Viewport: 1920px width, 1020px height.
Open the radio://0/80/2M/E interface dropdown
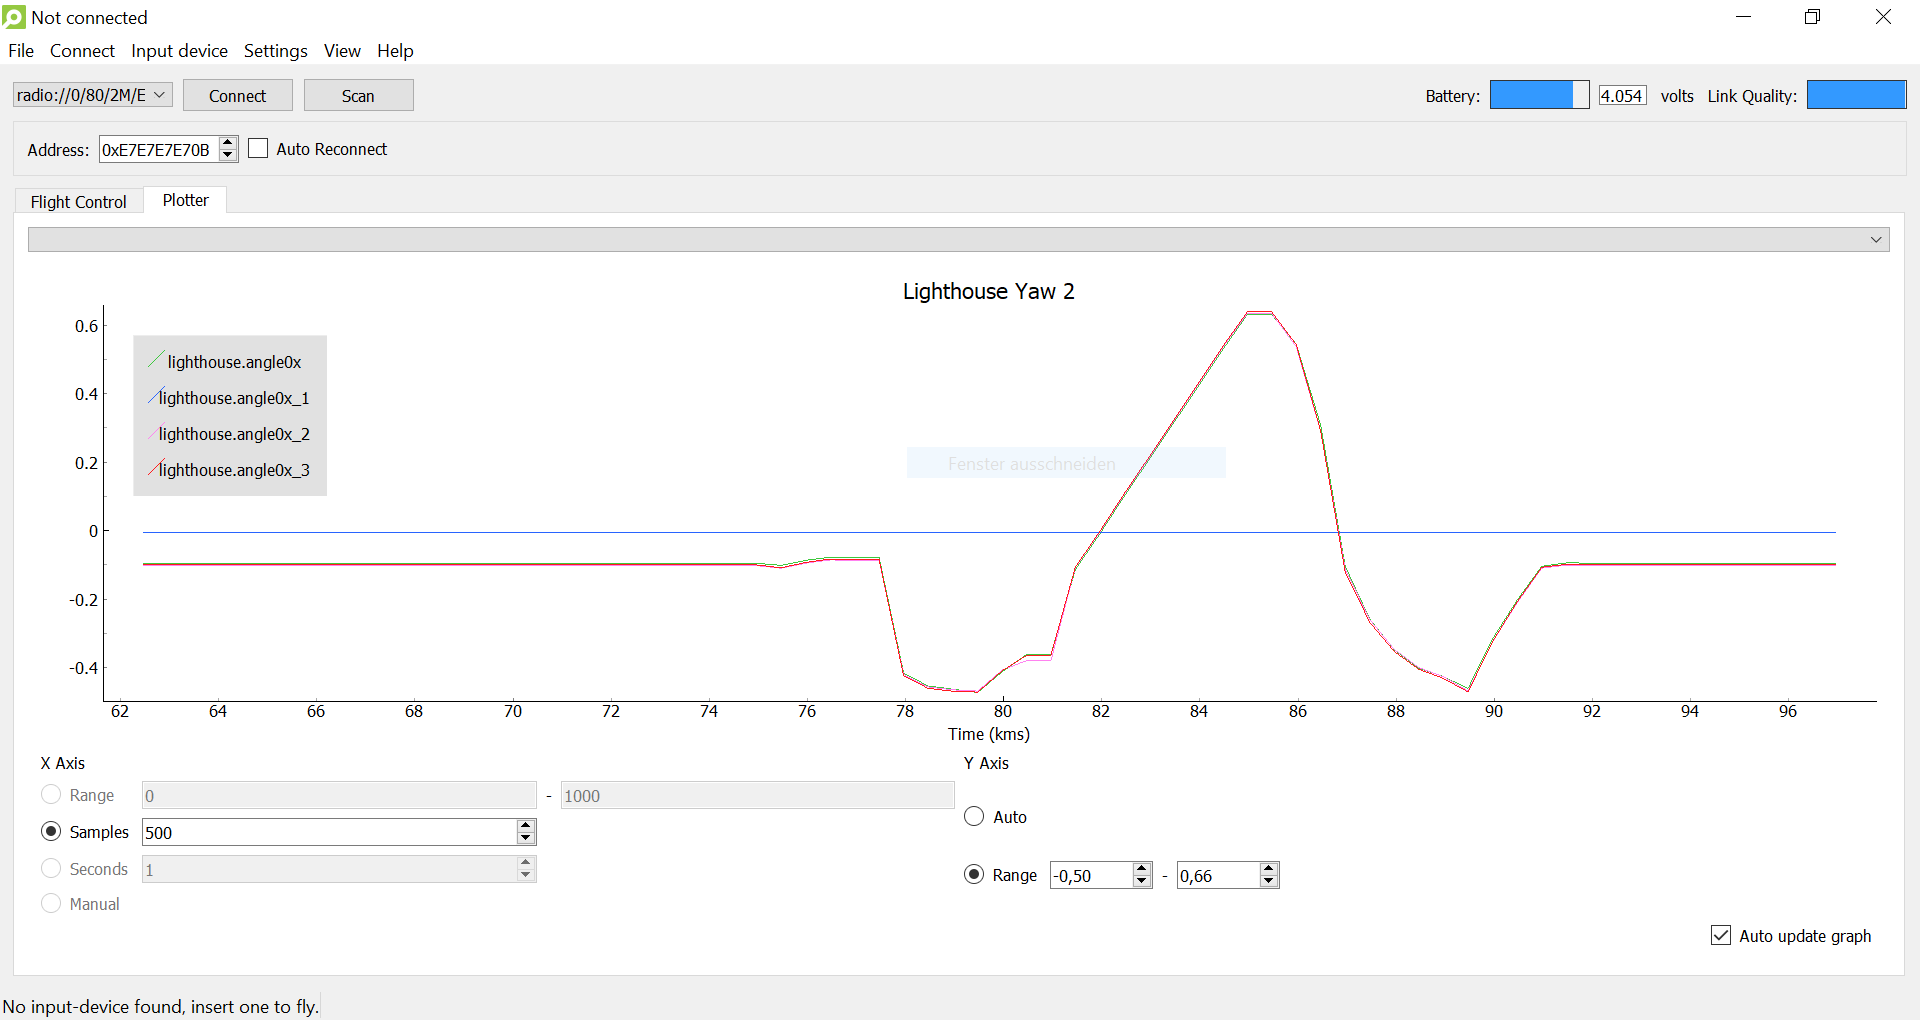[x=92, y=95]
